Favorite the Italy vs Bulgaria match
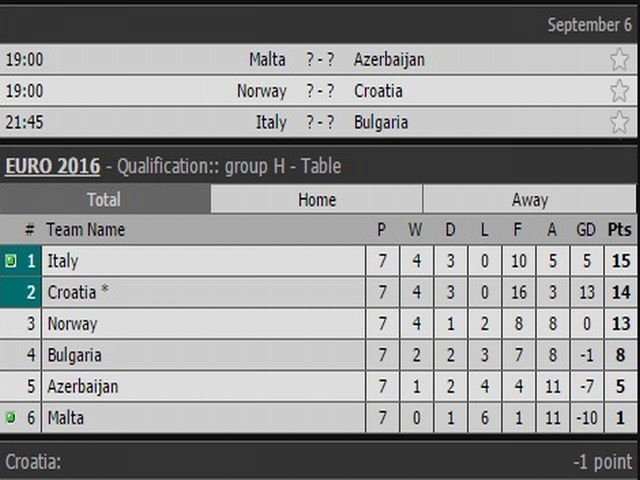The width and height of the screenshot is (640, 480). [x=619, y=122]
